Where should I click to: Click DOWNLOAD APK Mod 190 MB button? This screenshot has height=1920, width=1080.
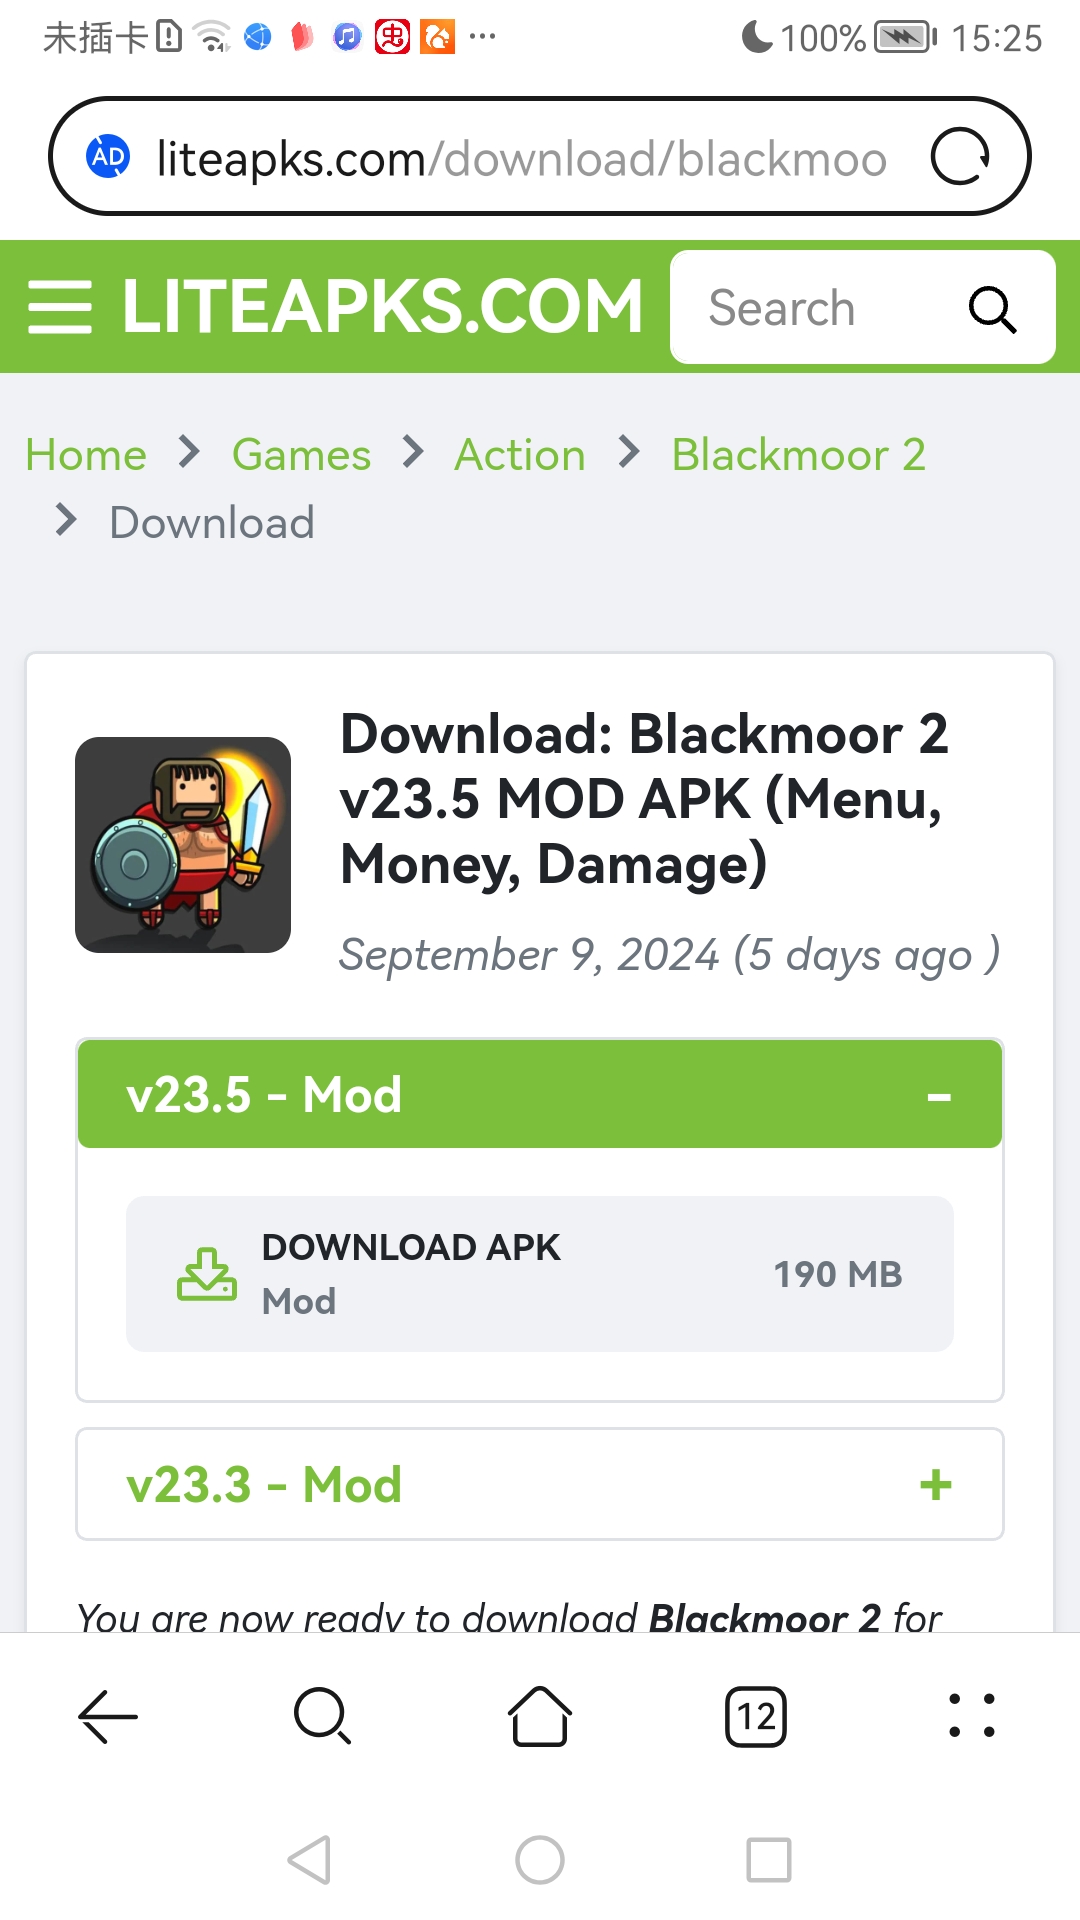[x=540, y=1274]
